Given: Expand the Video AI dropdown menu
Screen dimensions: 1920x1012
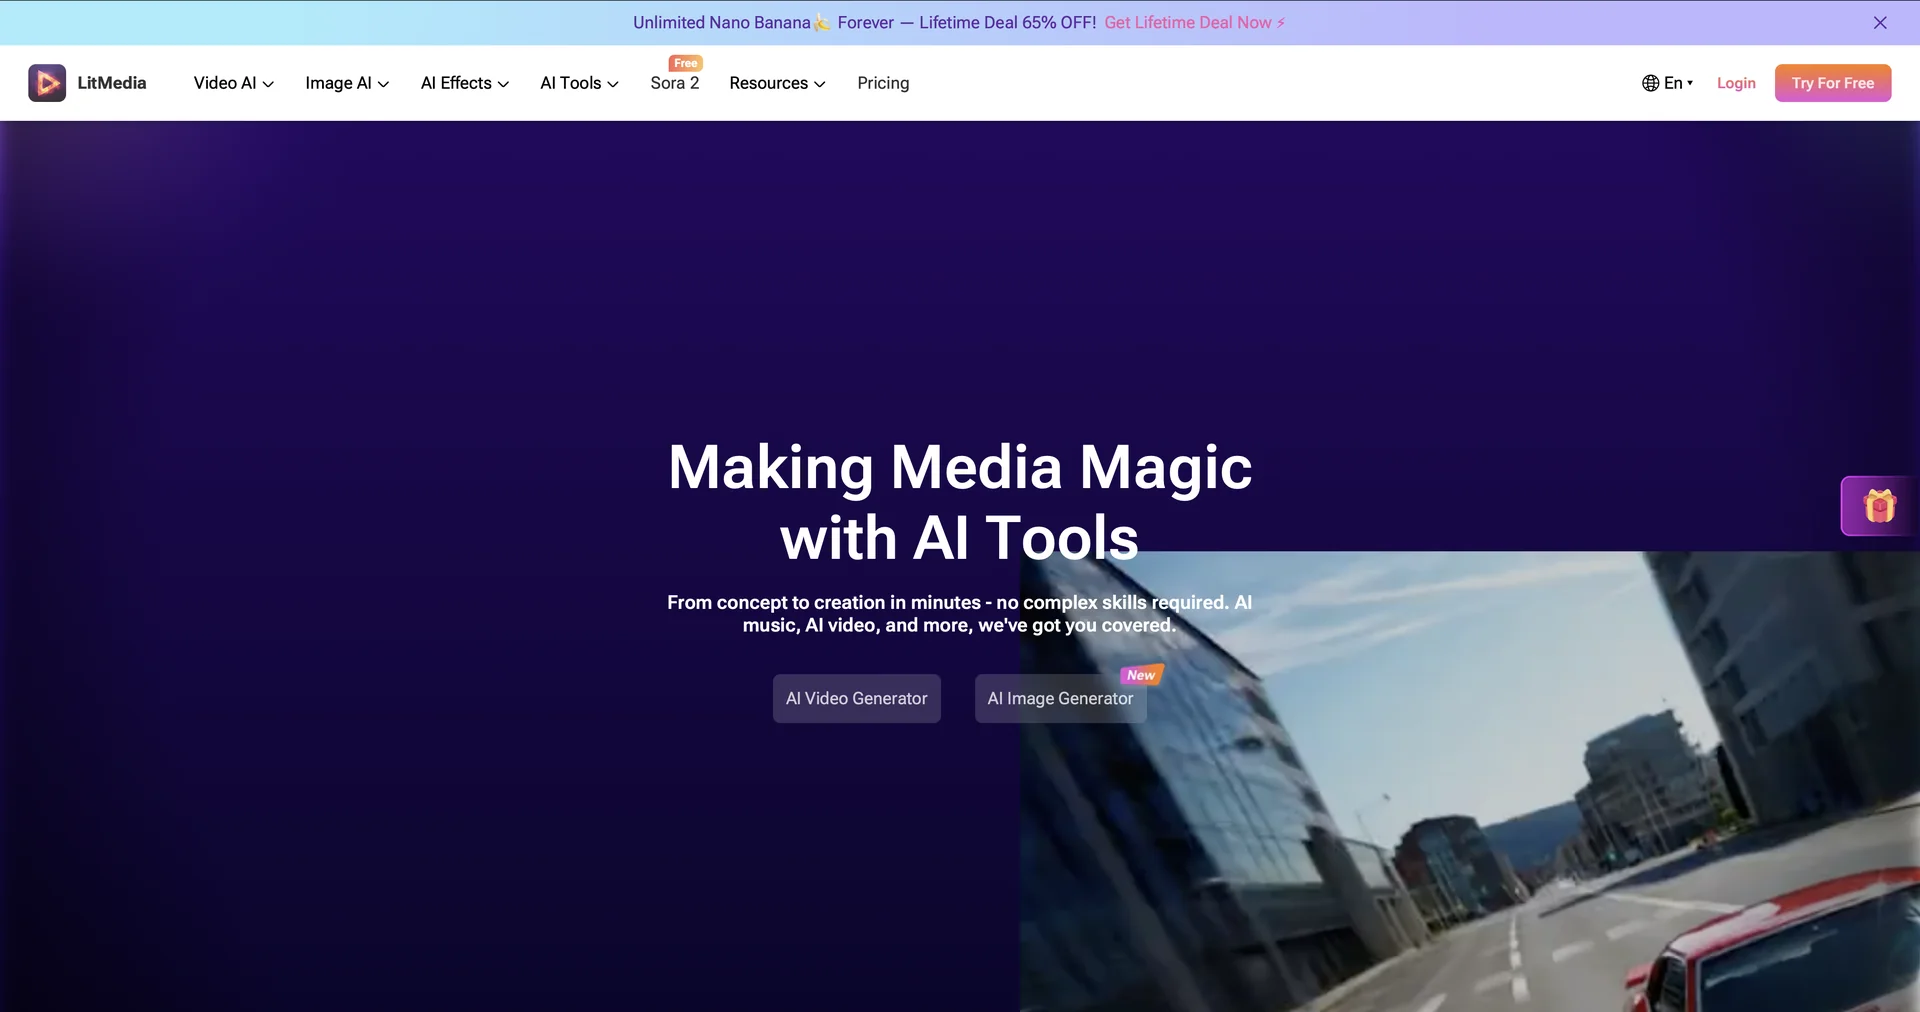Looking at the screenshot, I should 233,83.
